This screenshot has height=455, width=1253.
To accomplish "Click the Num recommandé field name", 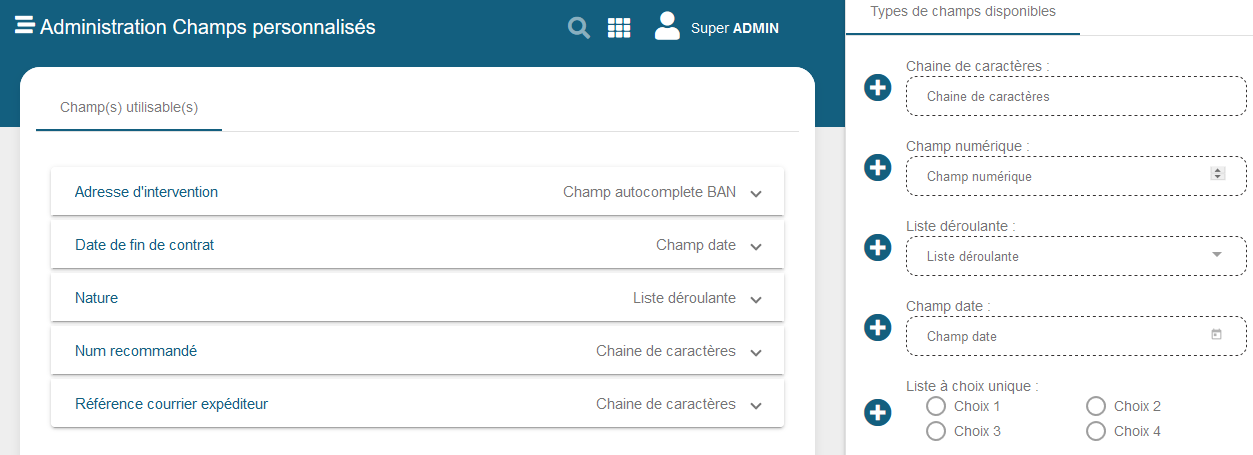I will pos(136,351).
